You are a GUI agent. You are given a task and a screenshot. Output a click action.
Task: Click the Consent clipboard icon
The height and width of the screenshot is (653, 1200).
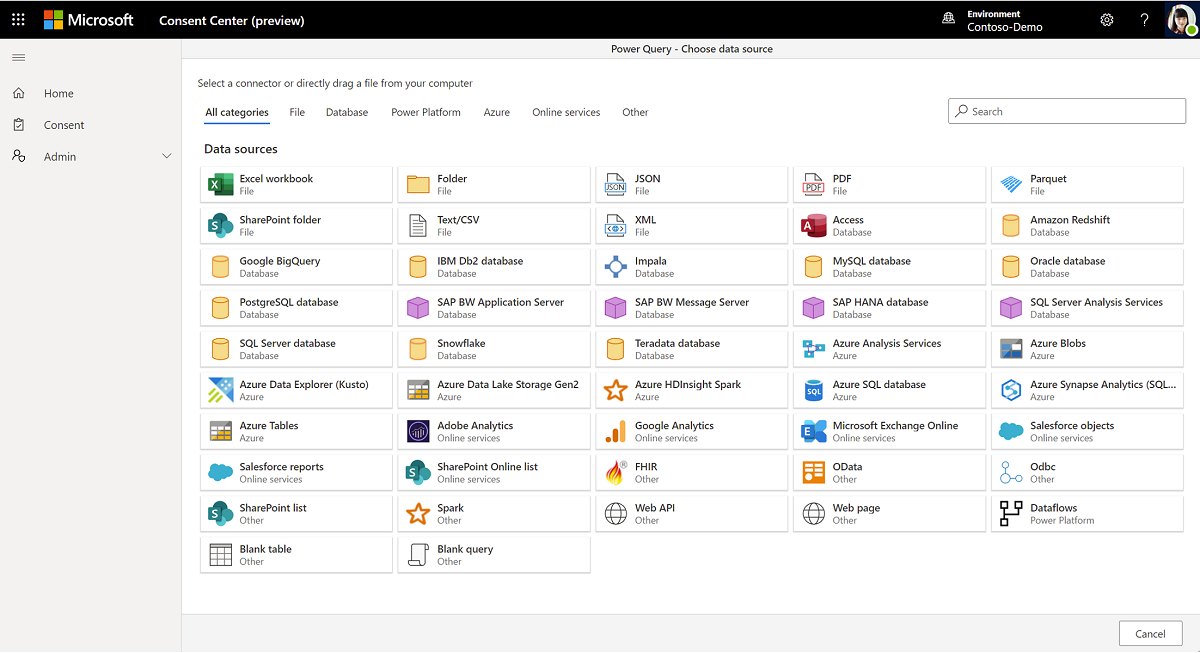(x=19, y=125)
